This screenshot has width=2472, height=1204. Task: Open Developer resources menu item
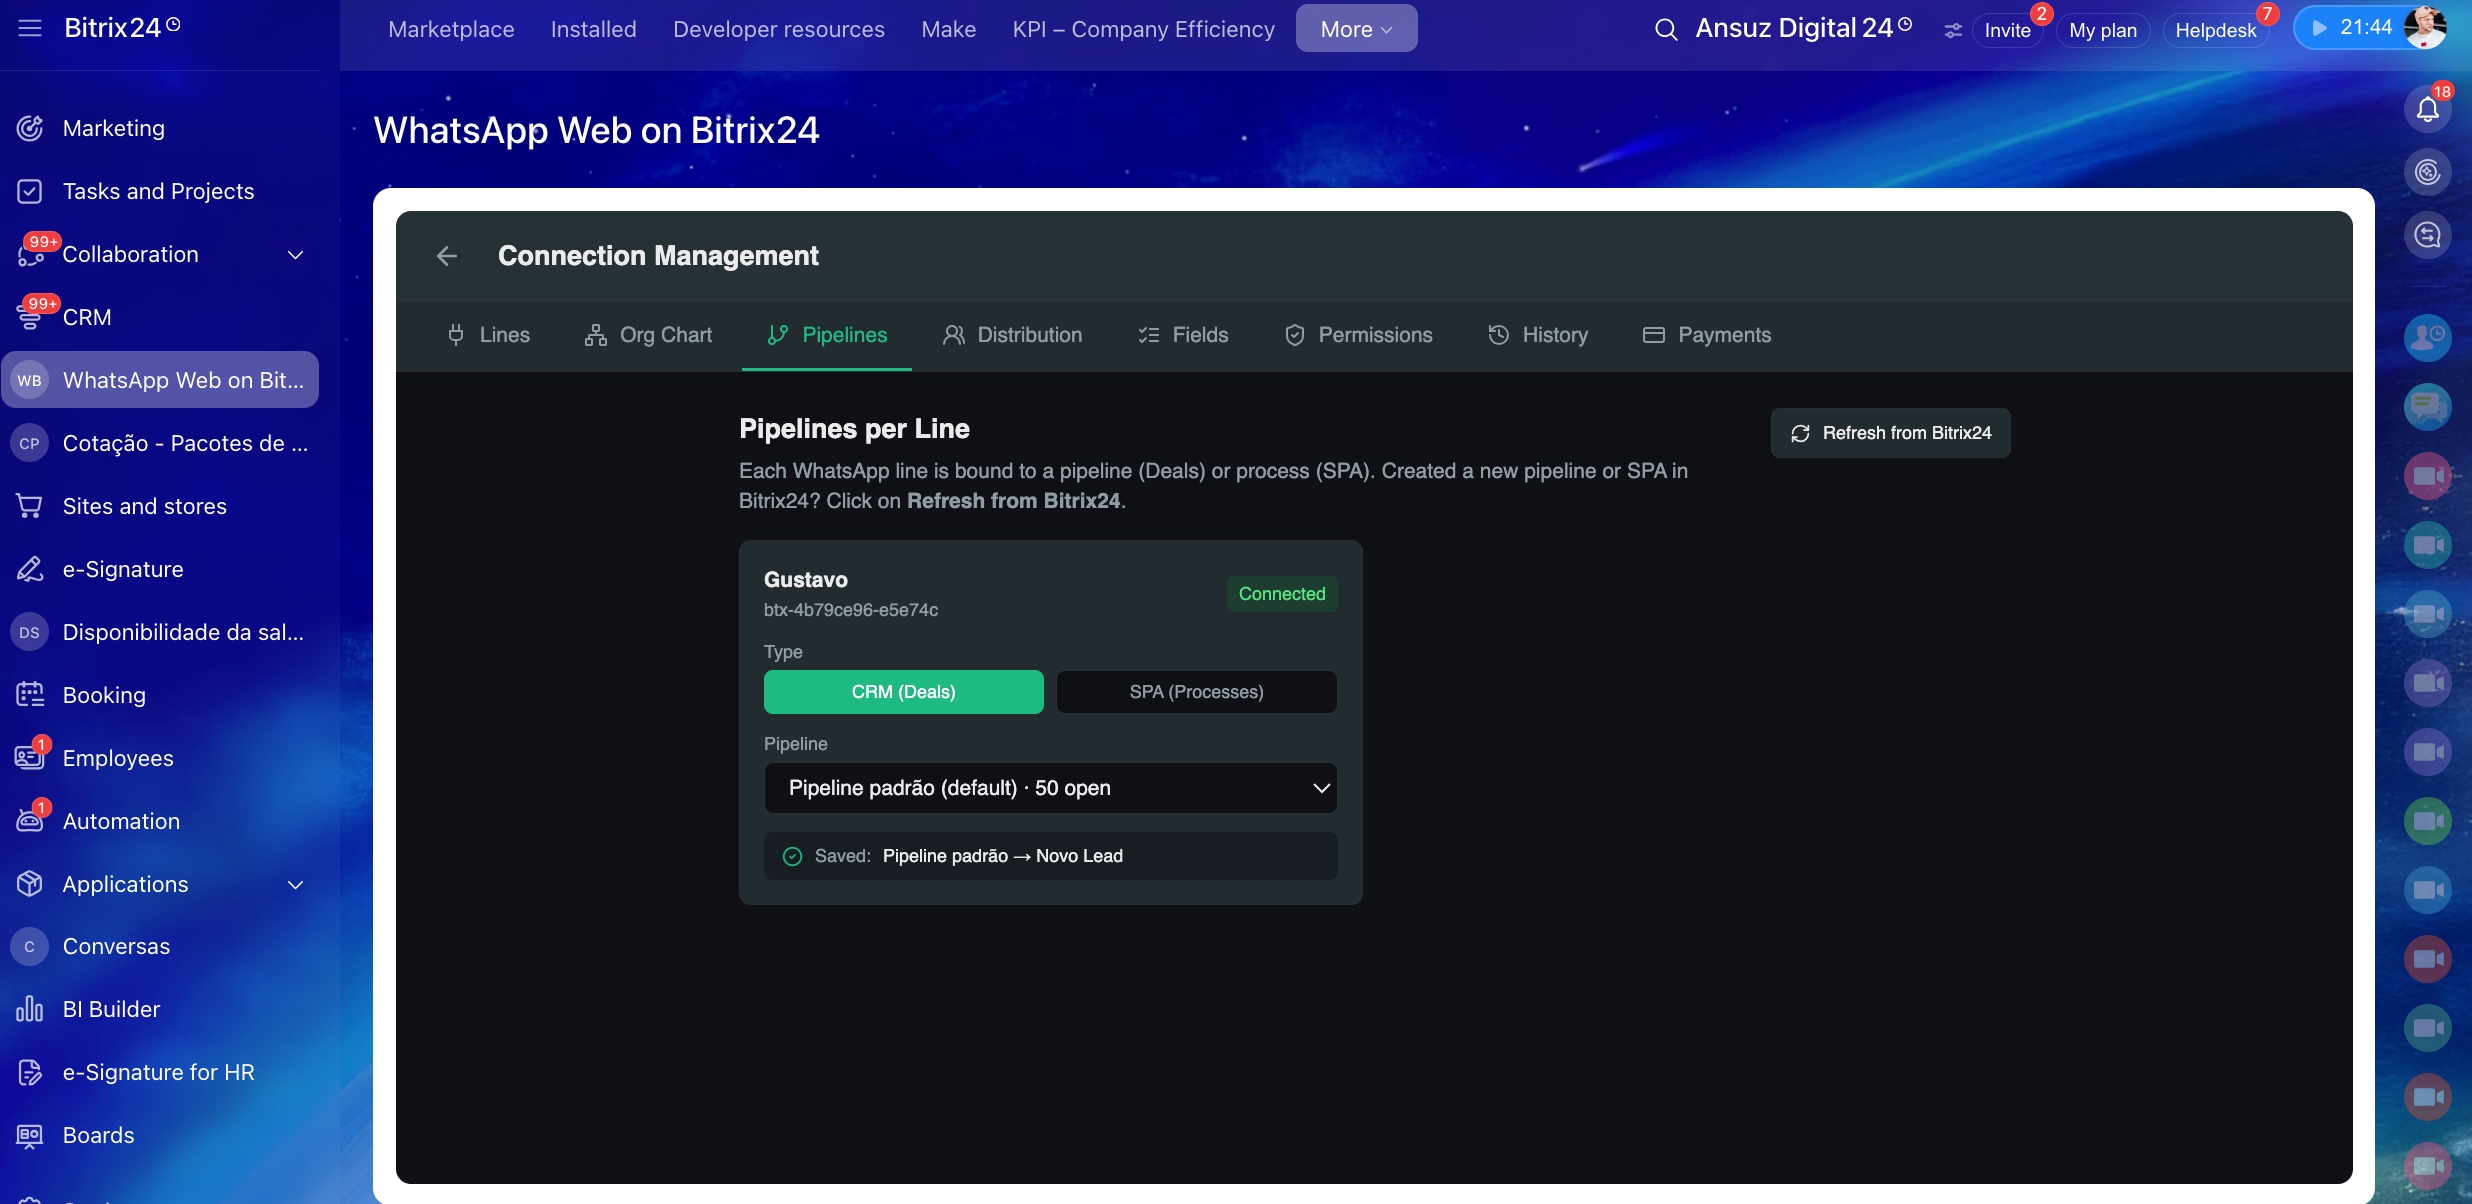click(779, 29)
